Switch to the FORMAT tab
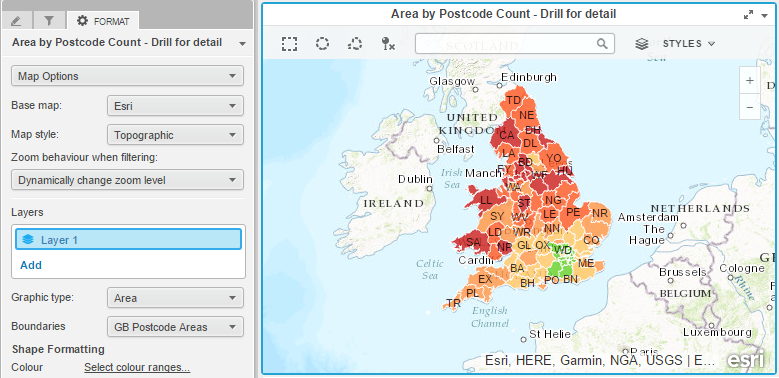779x378 pixels. (103, 21)
